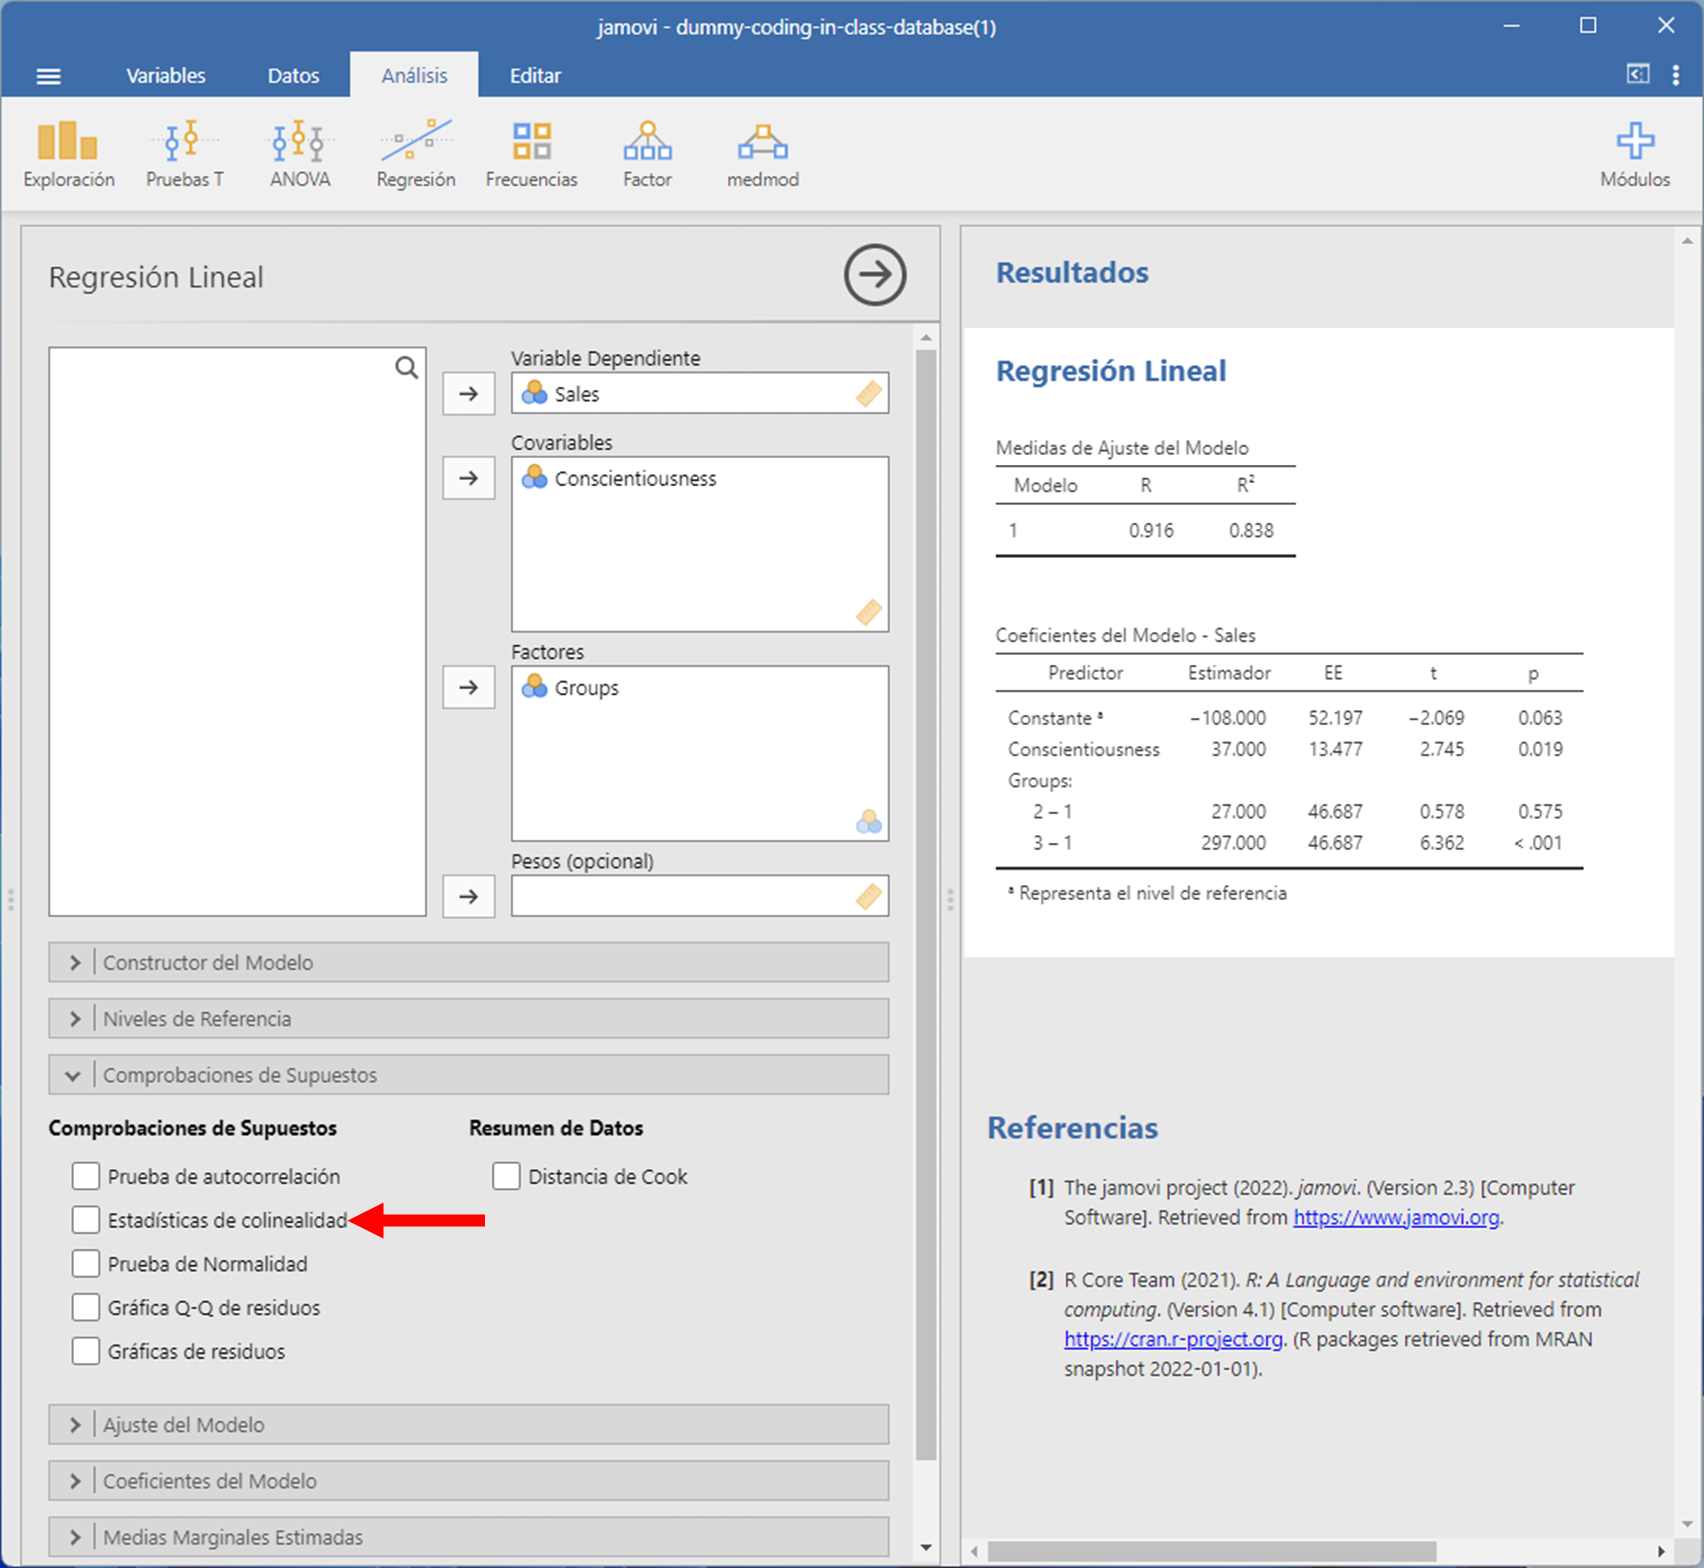
Task: Enable Estadísticas de colinealidad checkbox
Action: tap(86, 1220)
